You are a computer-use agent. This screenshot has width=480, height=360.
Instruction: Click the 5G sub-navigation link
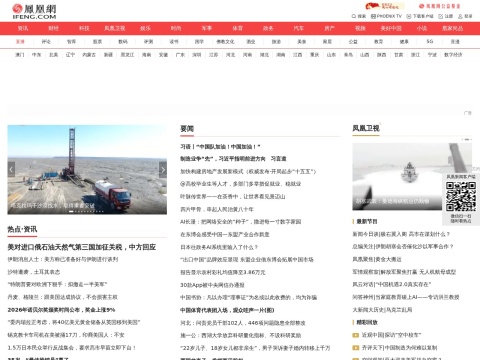[x=430, y=42]
